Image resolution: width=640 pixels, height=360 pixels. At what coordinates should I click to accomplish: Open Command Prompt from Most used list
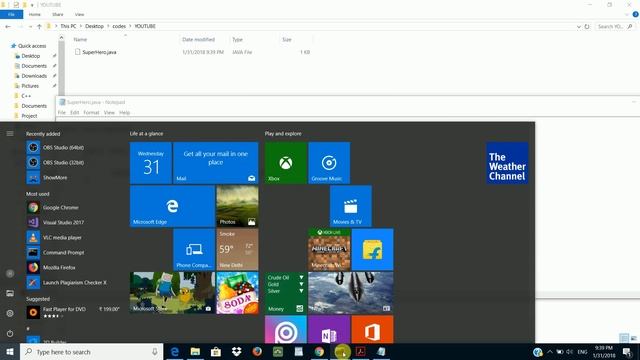pos(55,253)
